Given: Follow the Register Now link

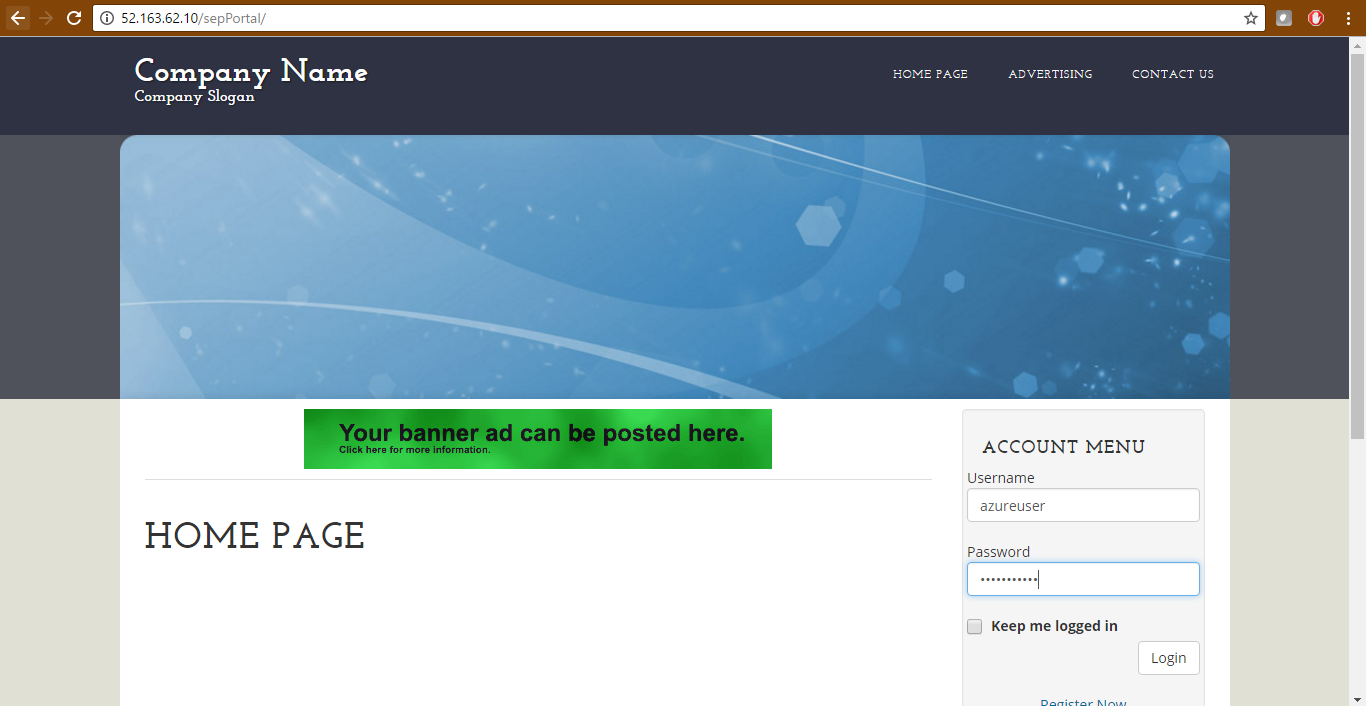Looking at the screenshot, I should (x=1083, y=701).
